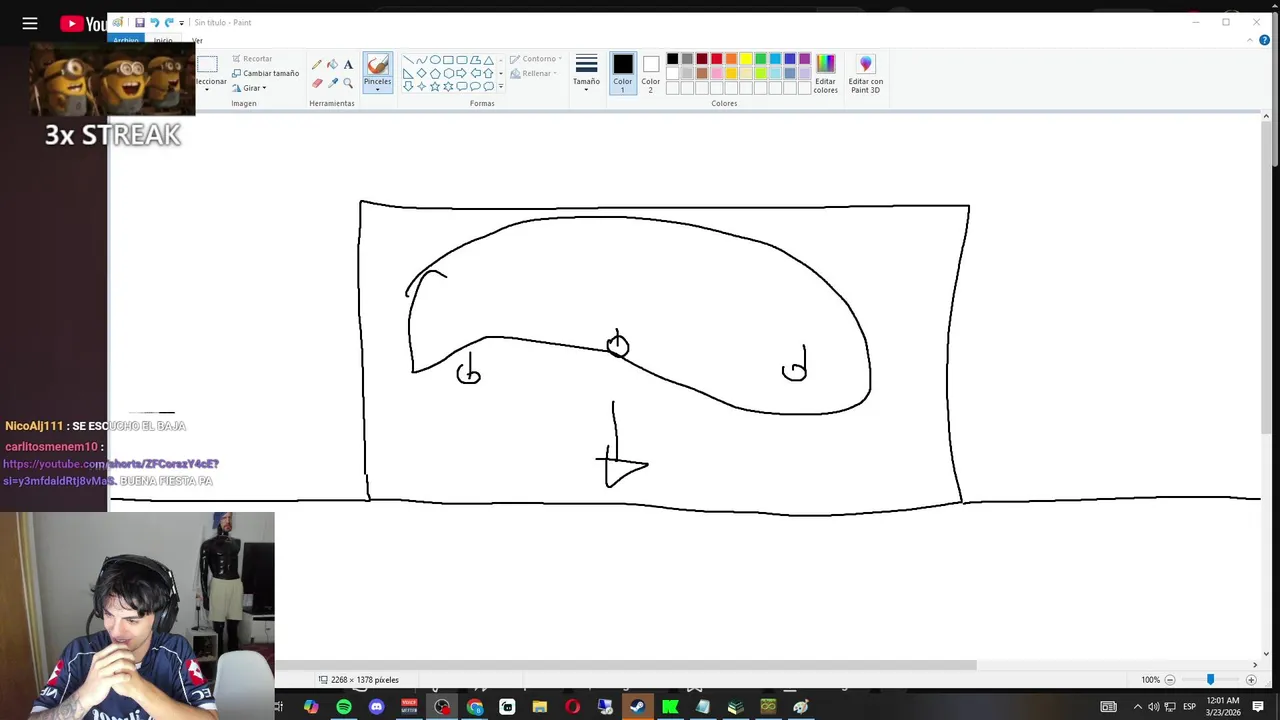The height and width of the screenshot is (720, 1280).
Task: Click zoom out minus button
Action: click(1169, 680)
